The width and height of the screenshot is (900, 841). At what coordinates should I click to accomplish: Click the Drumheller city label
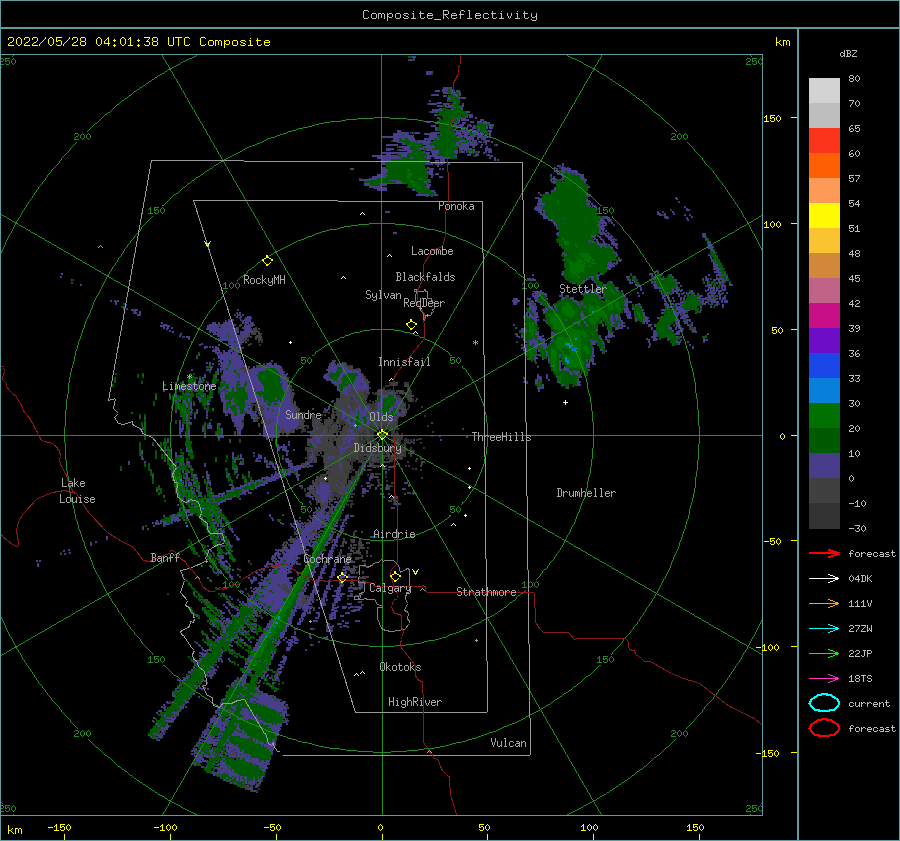click(x=586, y=493)
